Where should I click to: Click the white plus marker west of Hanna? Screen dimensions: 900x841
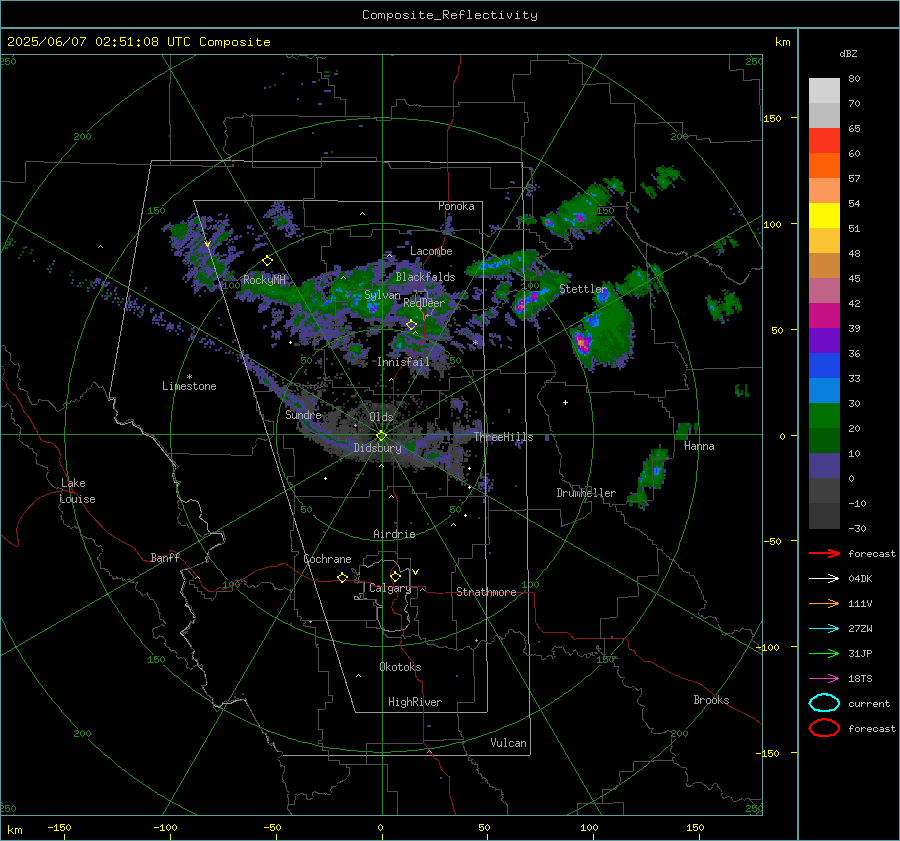click(565, 402)
